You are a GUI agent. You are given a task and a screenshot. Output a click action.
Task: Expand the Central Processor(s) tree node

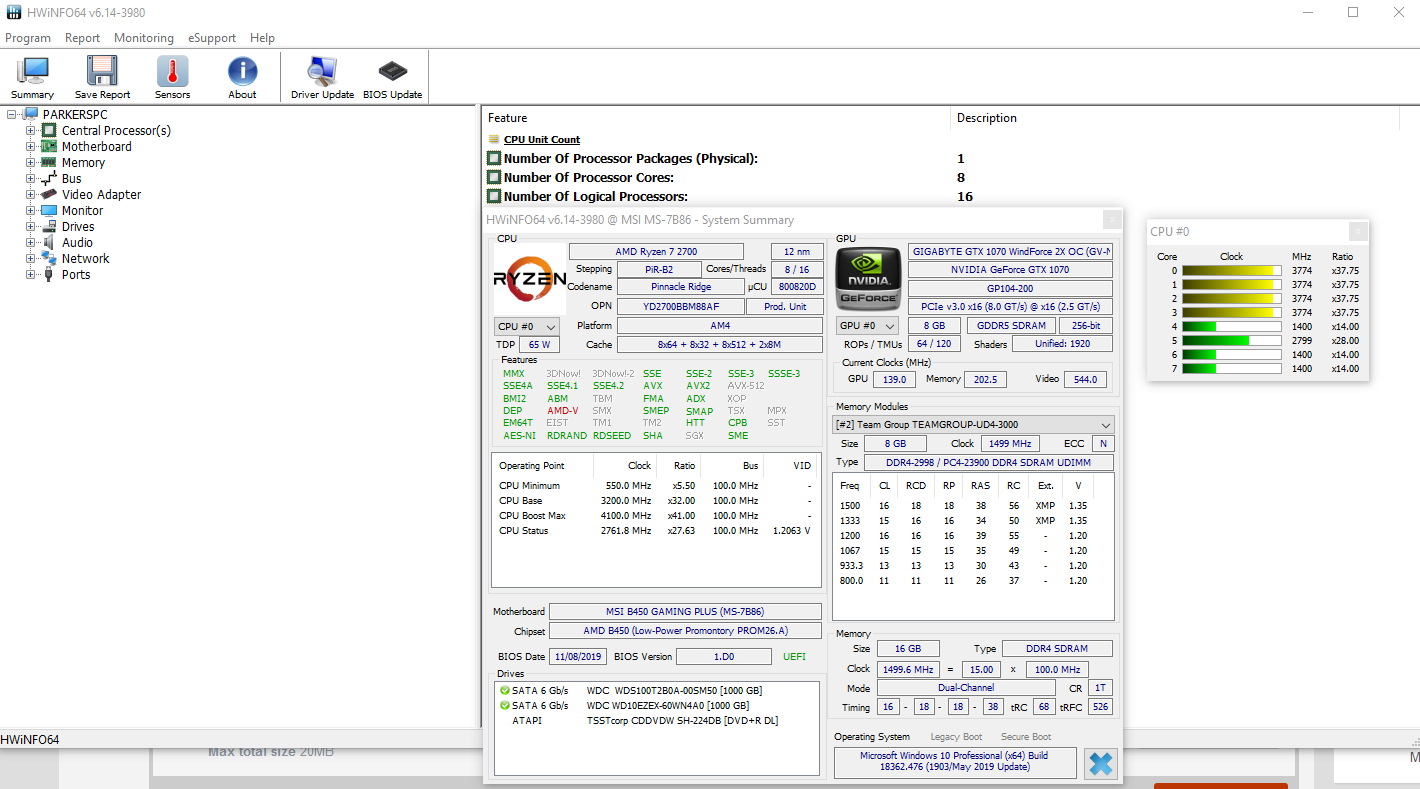tap(30, 131)
